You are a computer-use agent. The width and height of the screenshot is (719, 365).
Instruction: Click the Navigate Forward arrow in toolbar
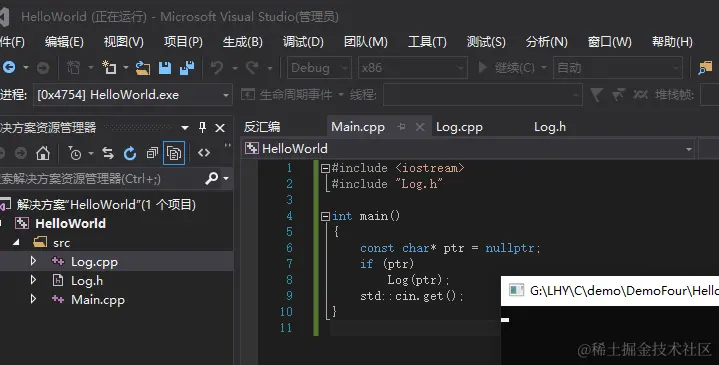pos(43,68)
